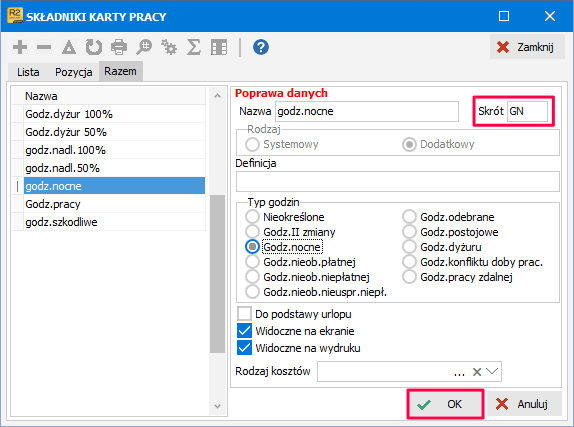The image size is (574, 427).
Task: Click the magnifier search icon
Action: pos(144,47)
